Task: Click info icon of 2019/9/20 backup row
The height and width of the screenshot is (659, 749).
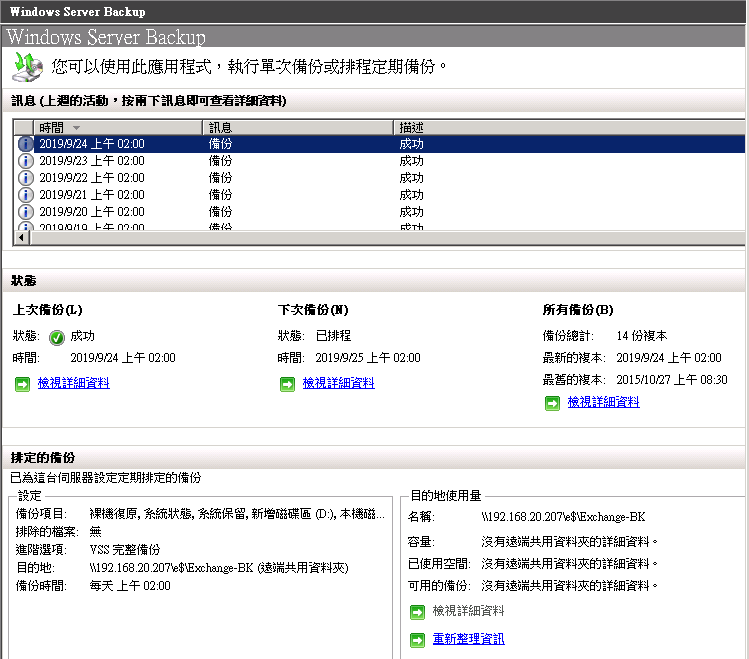Action: click(x=26, y=212)
